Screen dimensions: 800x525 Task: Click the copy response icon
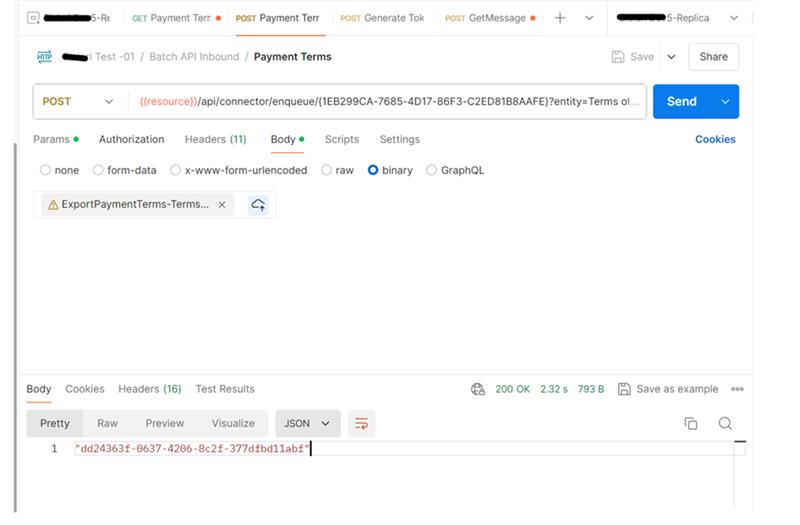[690, 424]
